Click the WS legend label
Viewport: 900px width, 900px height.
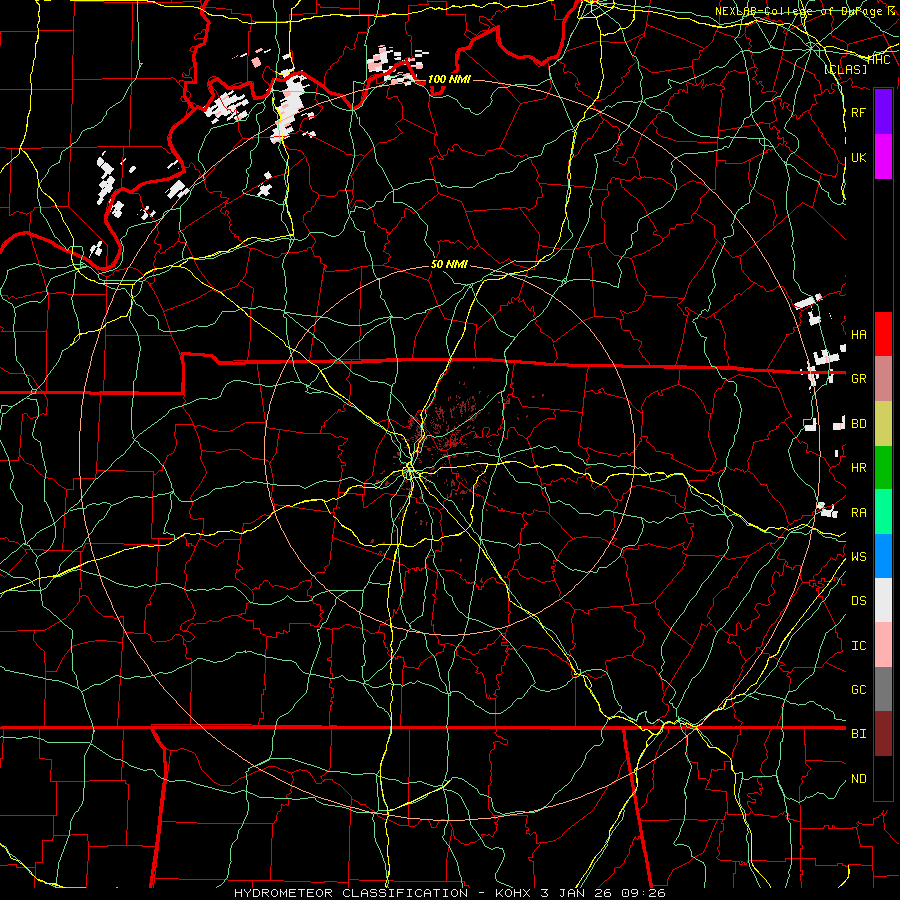click(859, 557)
